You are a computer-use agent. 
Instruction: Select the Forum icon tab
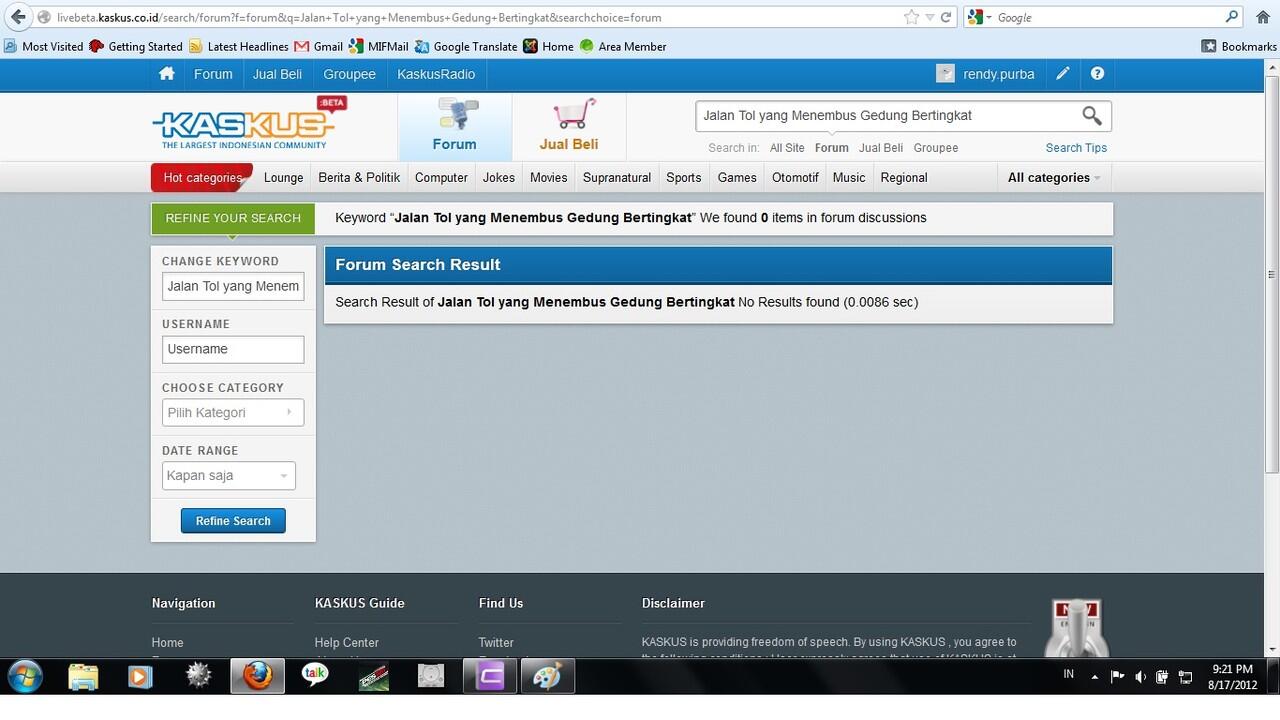(455, 126)
